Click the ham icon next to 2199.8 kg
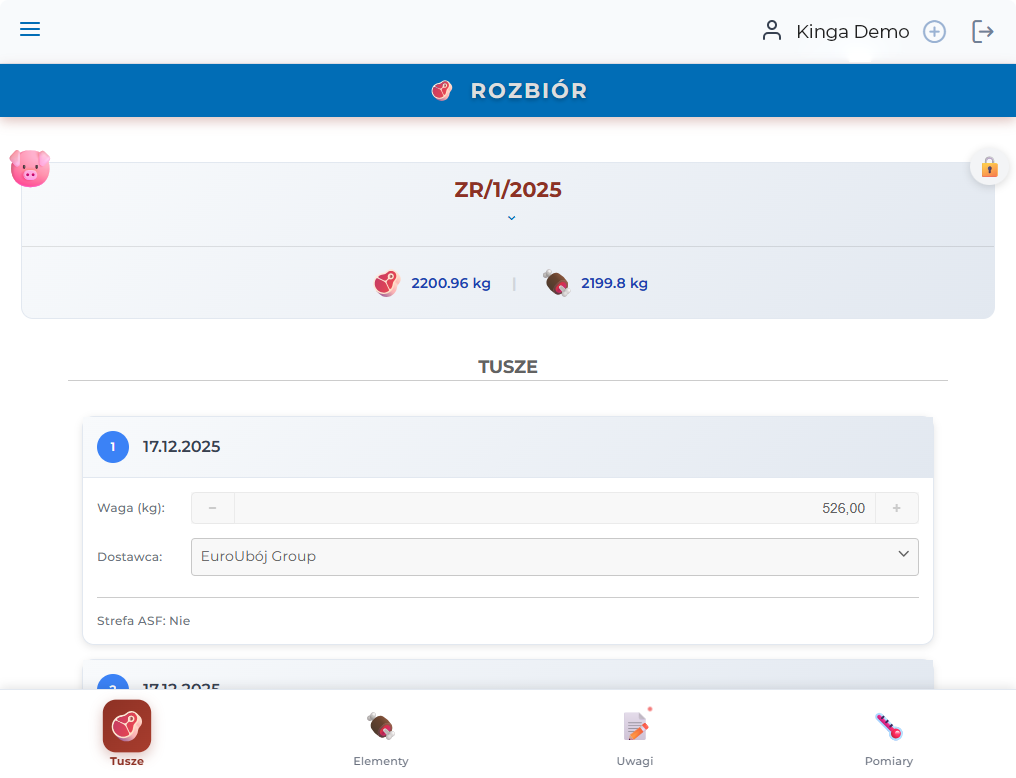1016x778 pixels. click(556, 283)
